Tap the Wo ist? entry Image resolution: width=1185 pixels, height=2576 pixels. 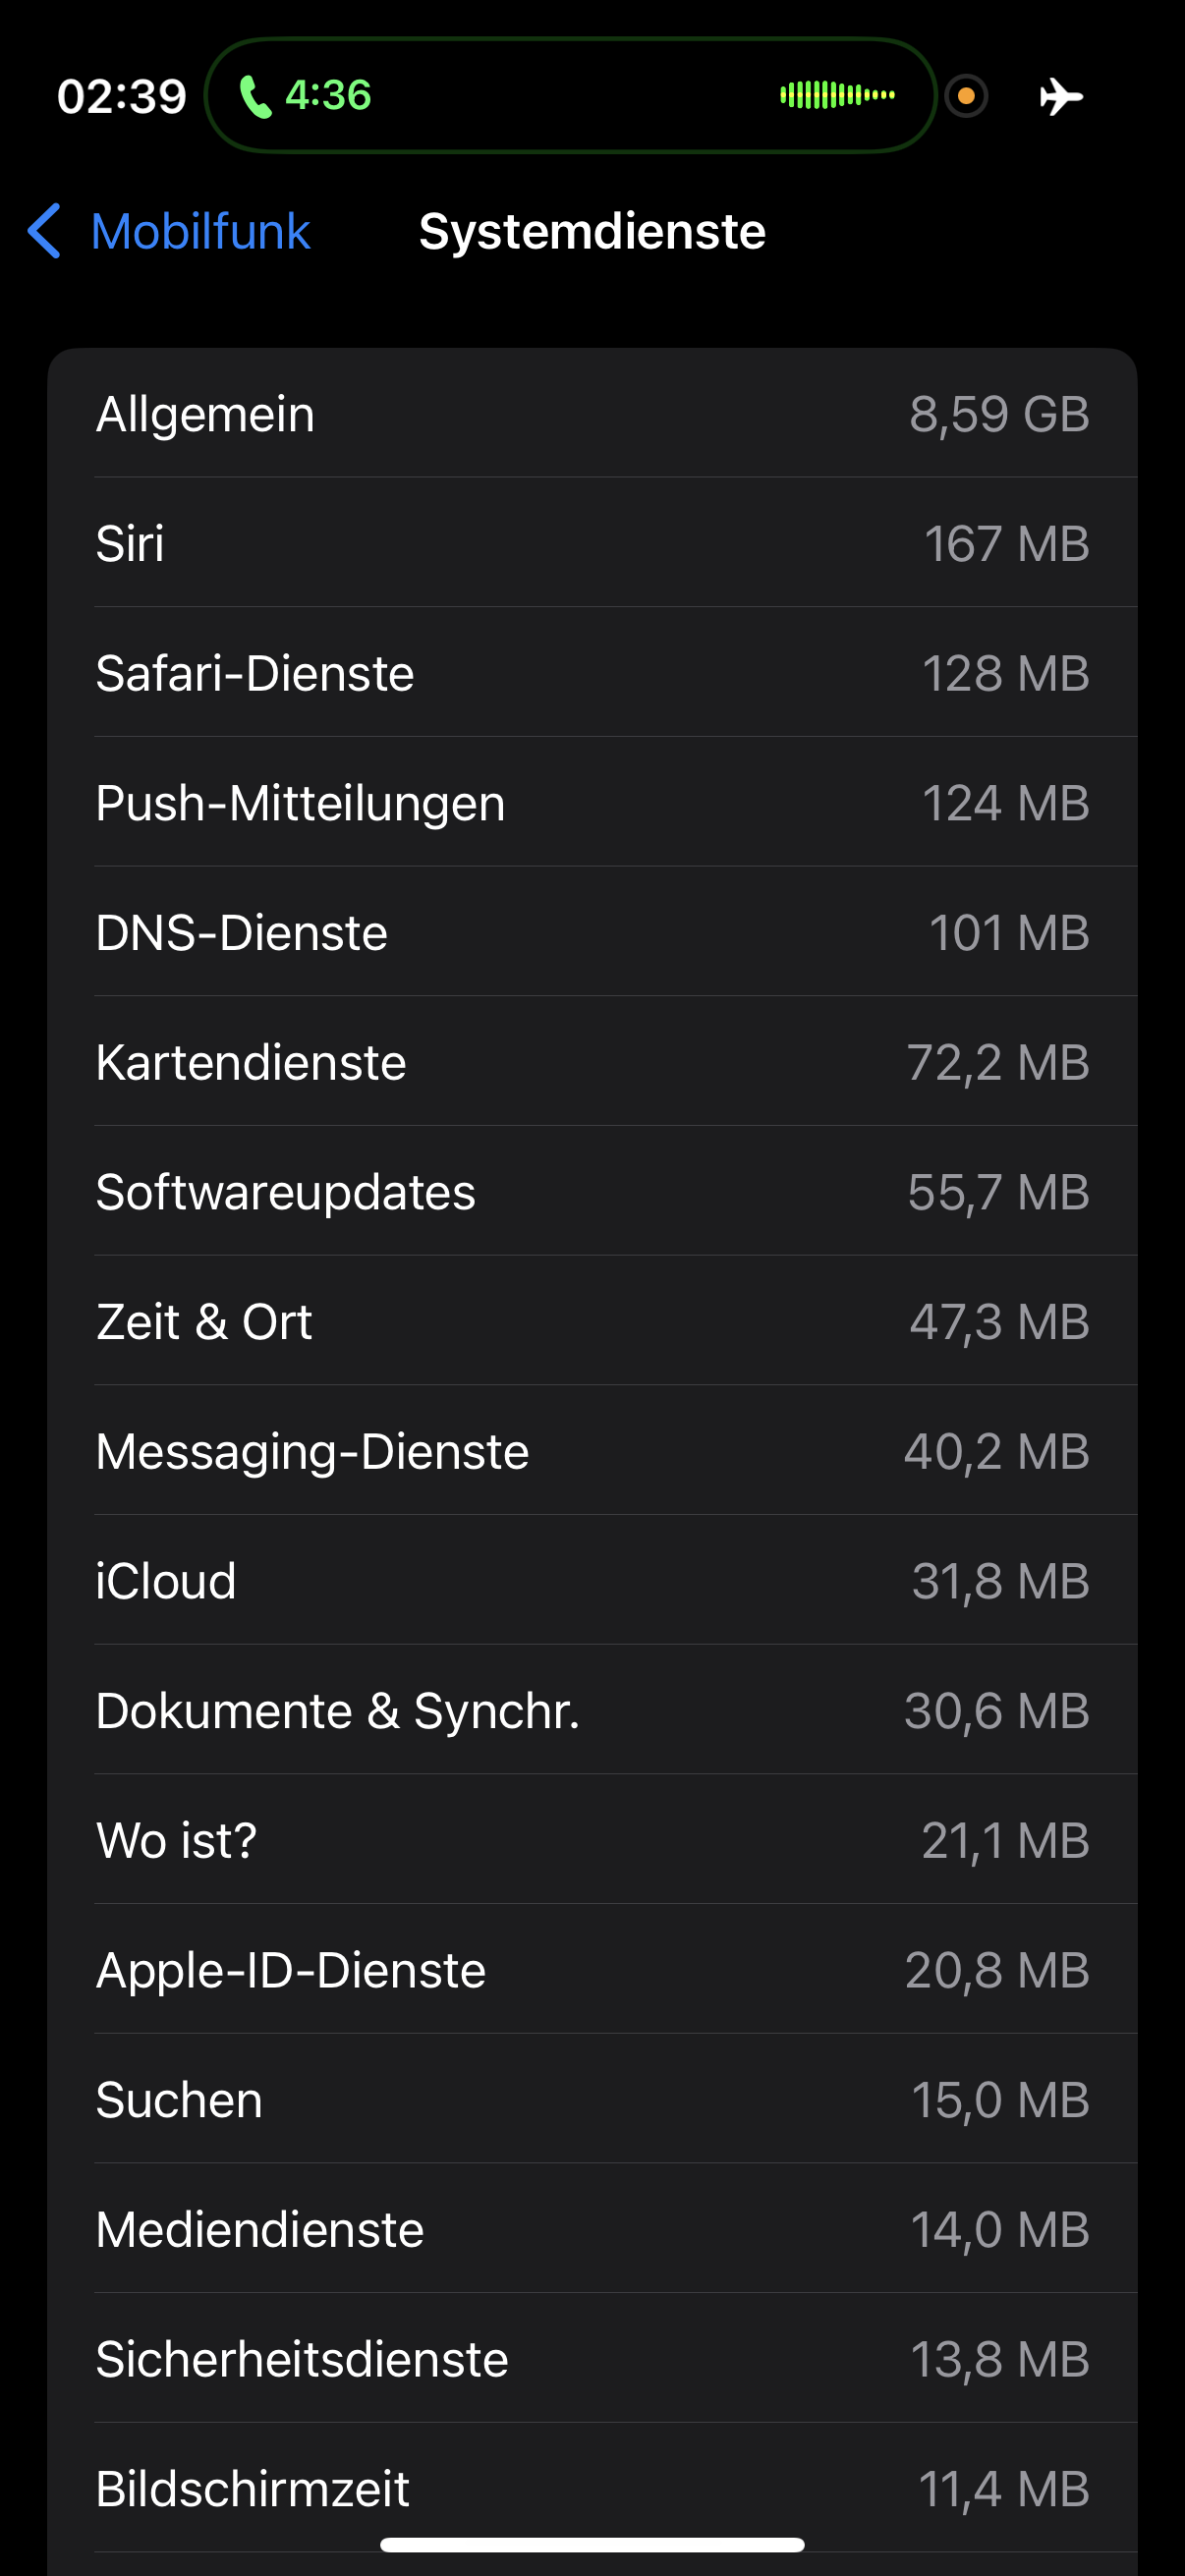pyautogui.click(x=592, y=1840)
